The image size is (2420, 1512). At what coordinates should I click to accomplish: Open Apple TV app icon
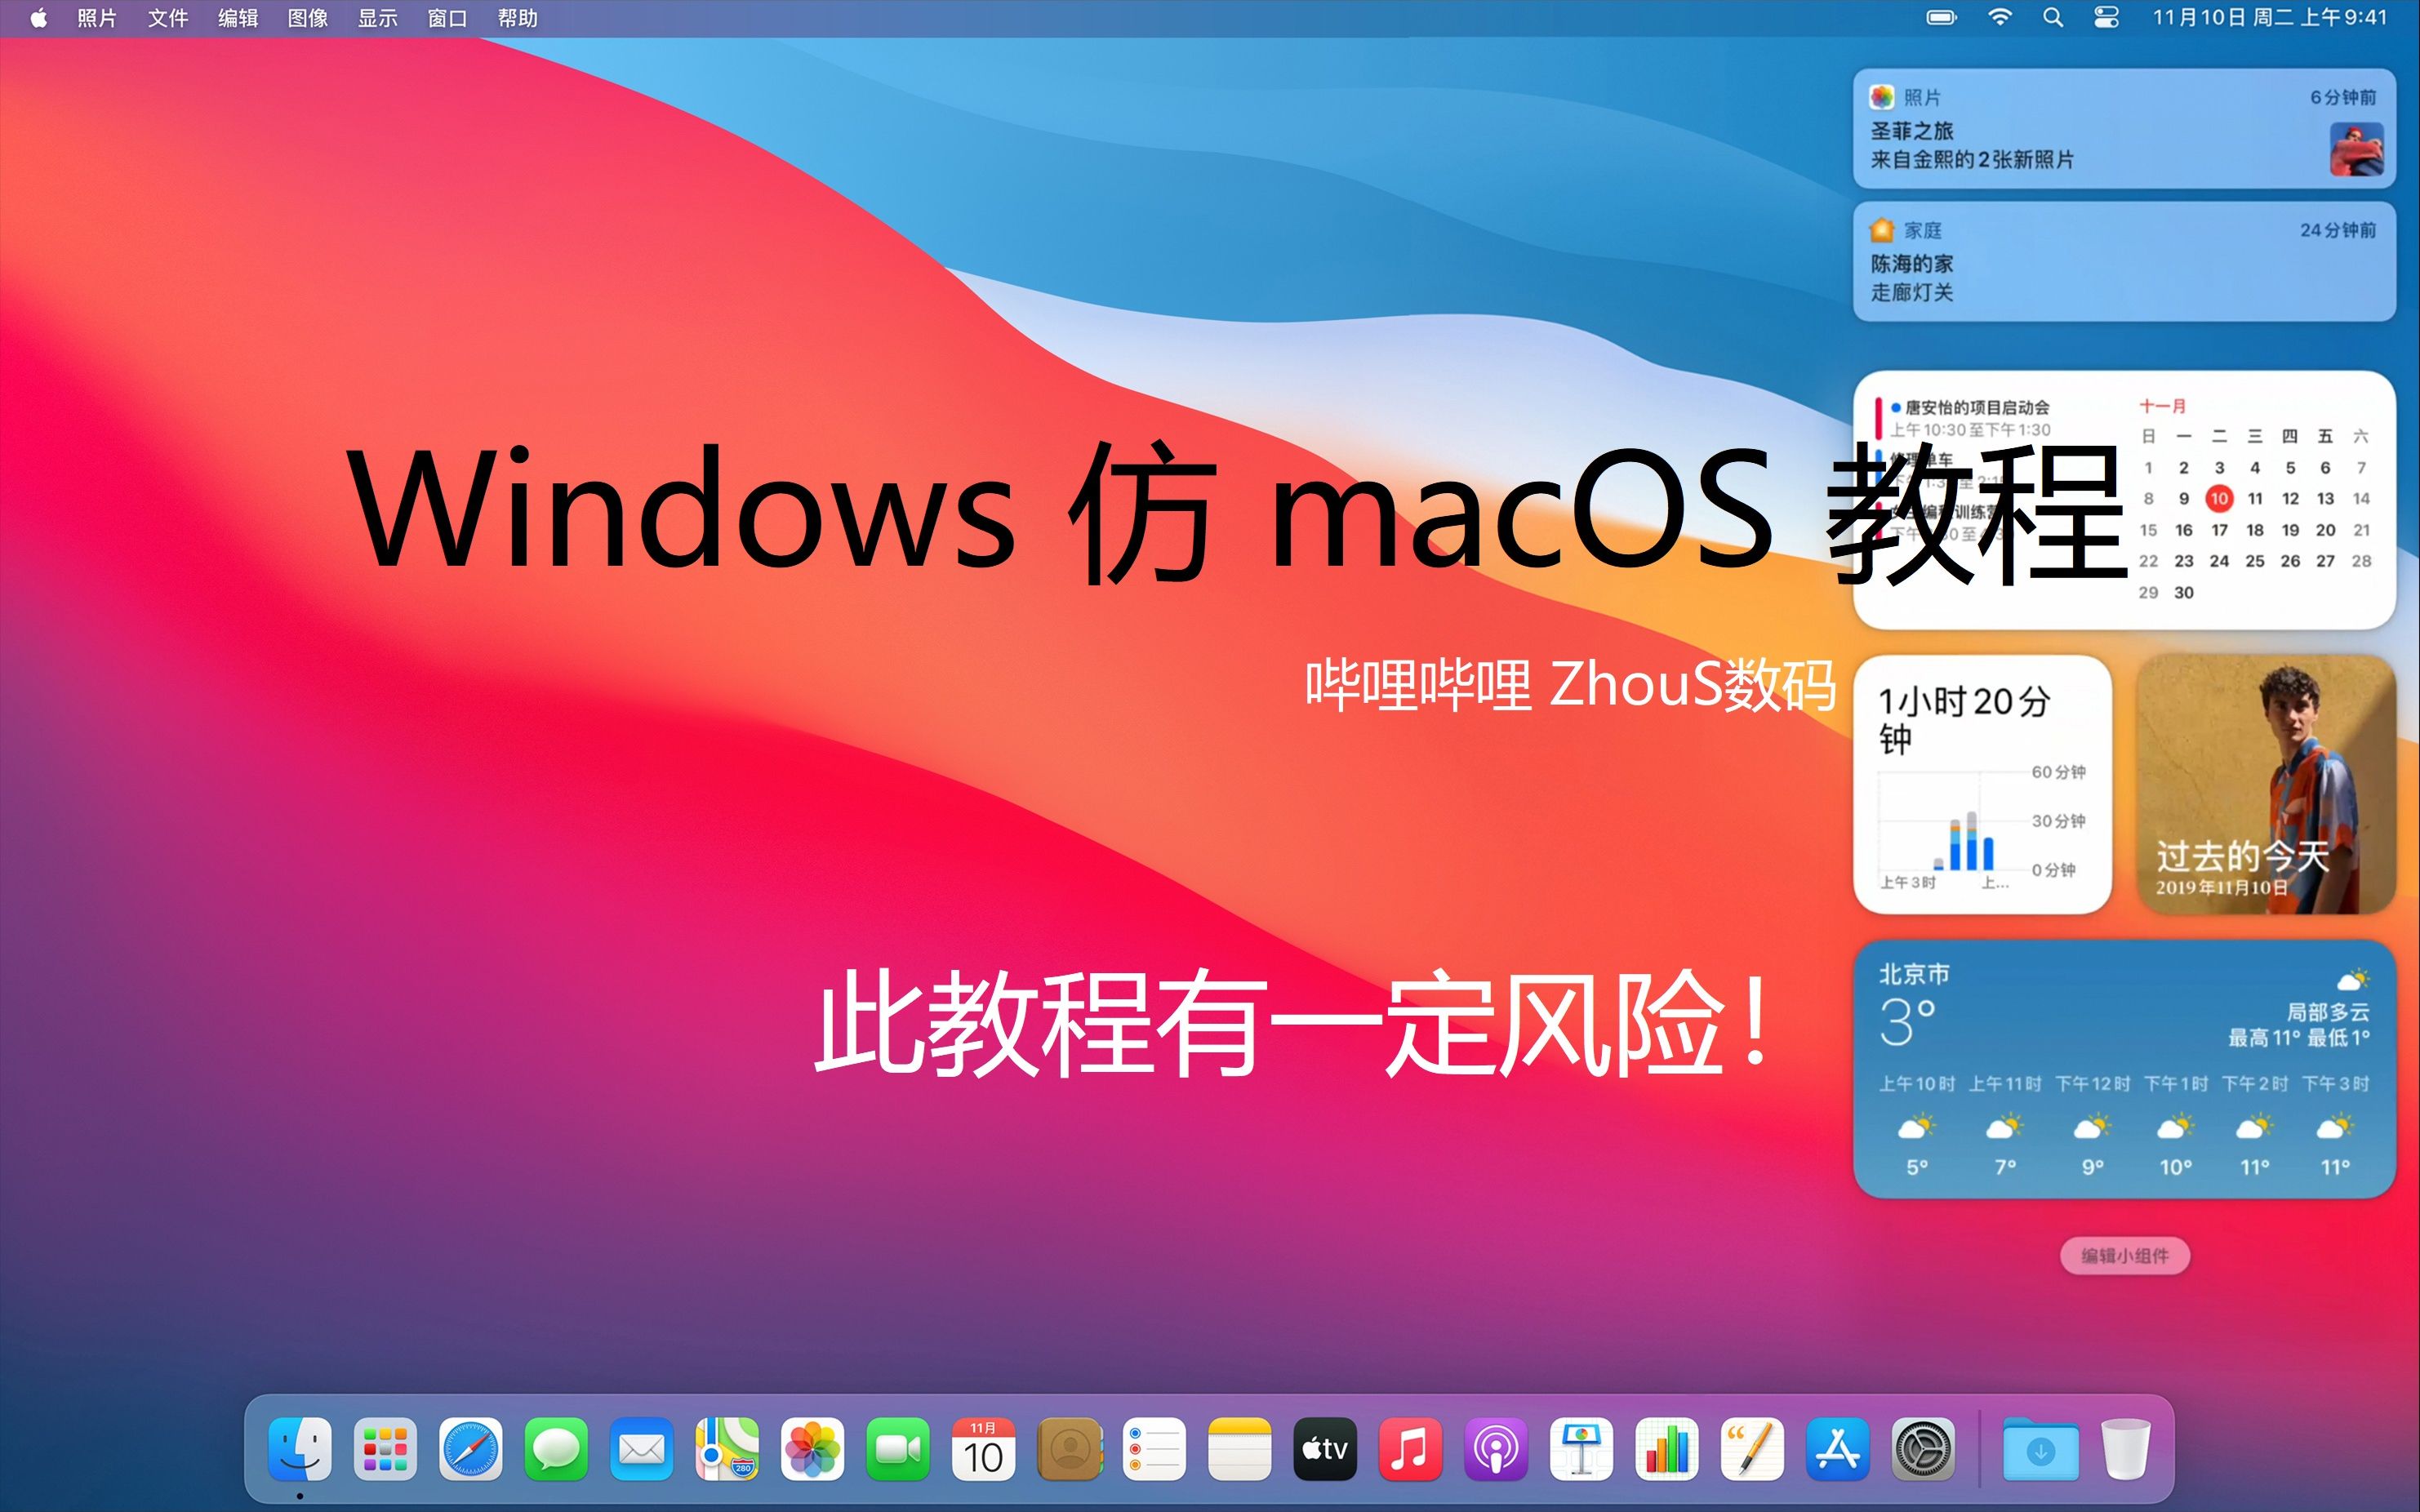pyautogui.click(x=1325, y=1449)
